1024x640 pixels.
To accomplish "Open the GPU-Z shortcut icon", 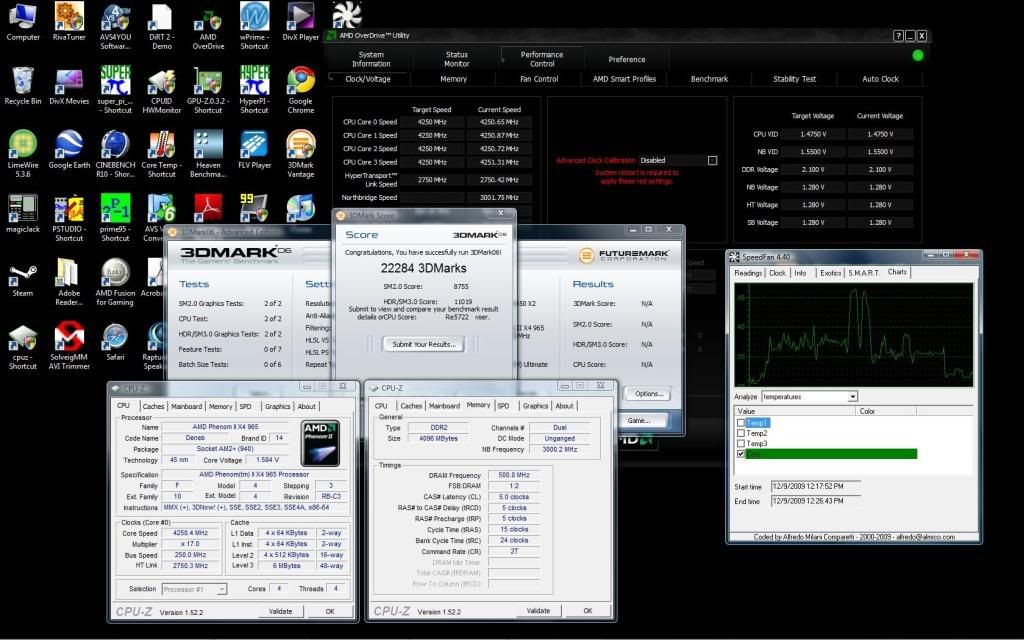I will coord(208,81).
